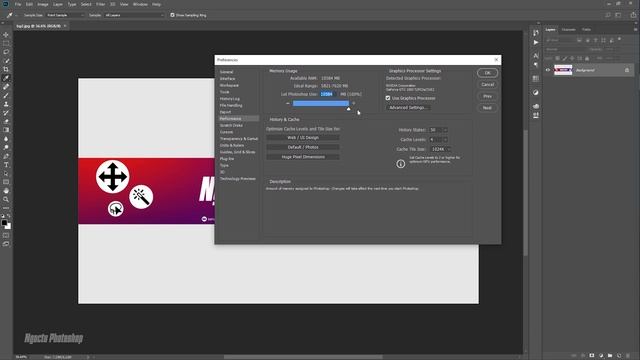Hide the Background layer eye icon
Image resolution: width=640 pixels, height=360 pixels.
pyautogui.click(x=548, y=70)
